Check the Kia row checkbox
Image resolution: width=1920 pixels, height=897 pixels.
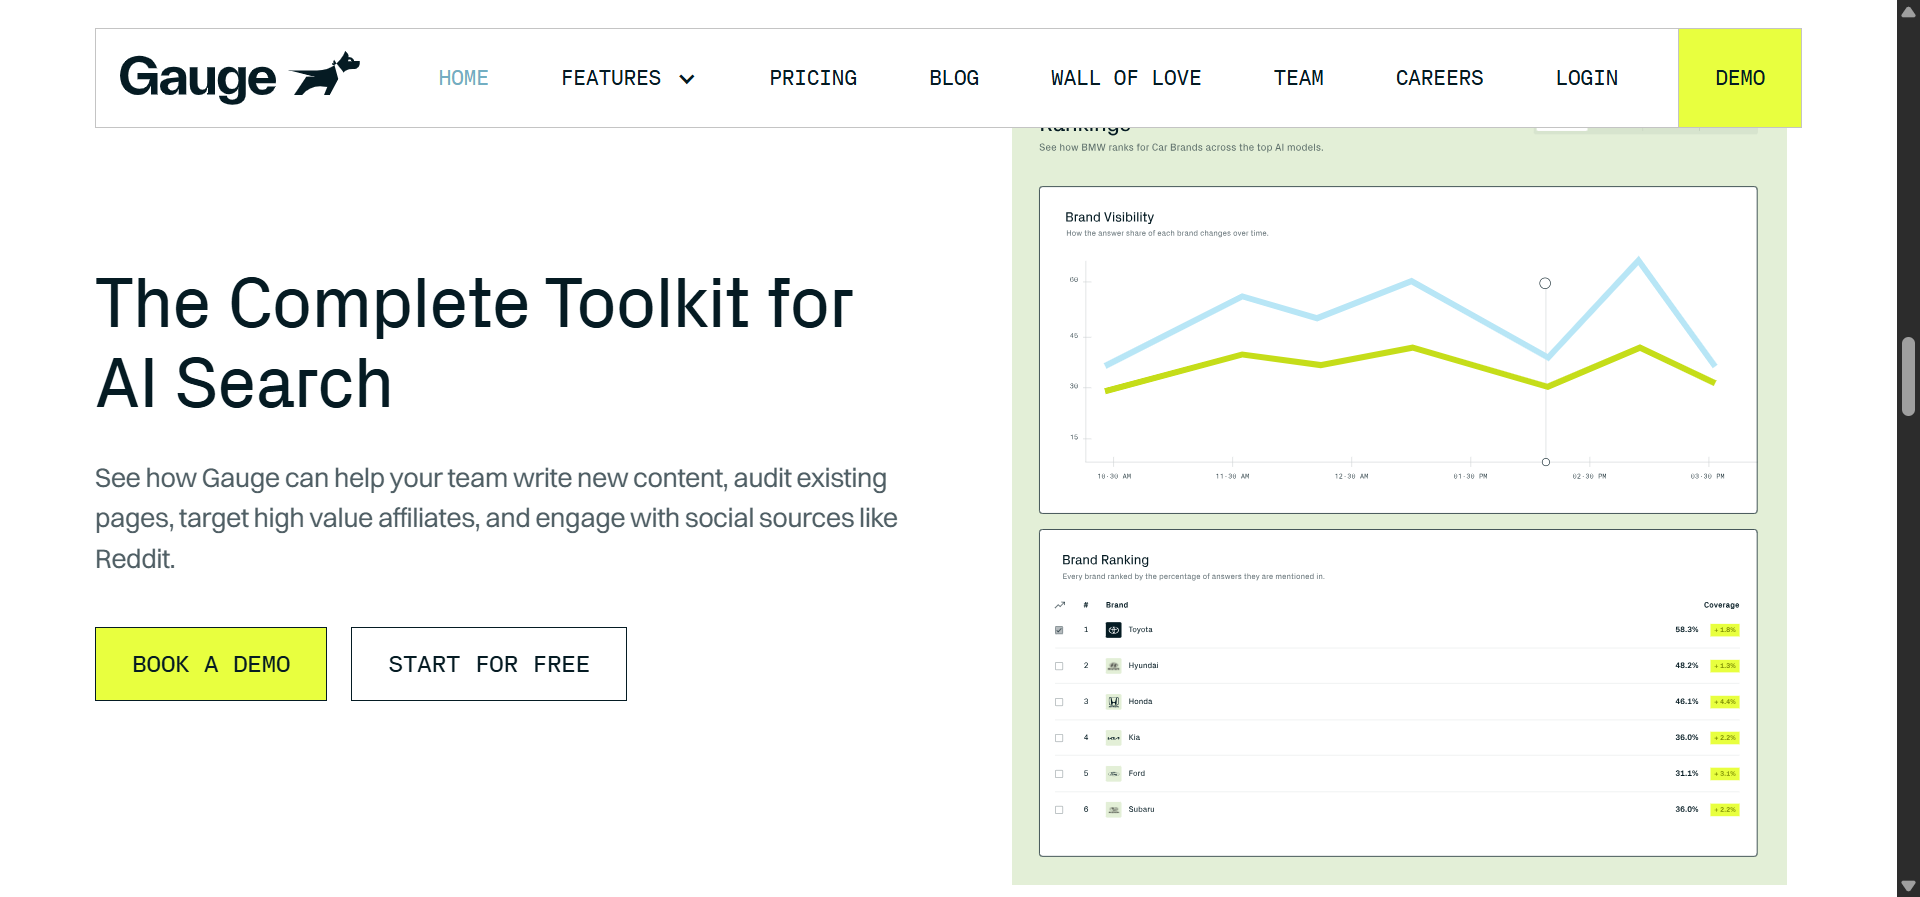click(1059, 738)
